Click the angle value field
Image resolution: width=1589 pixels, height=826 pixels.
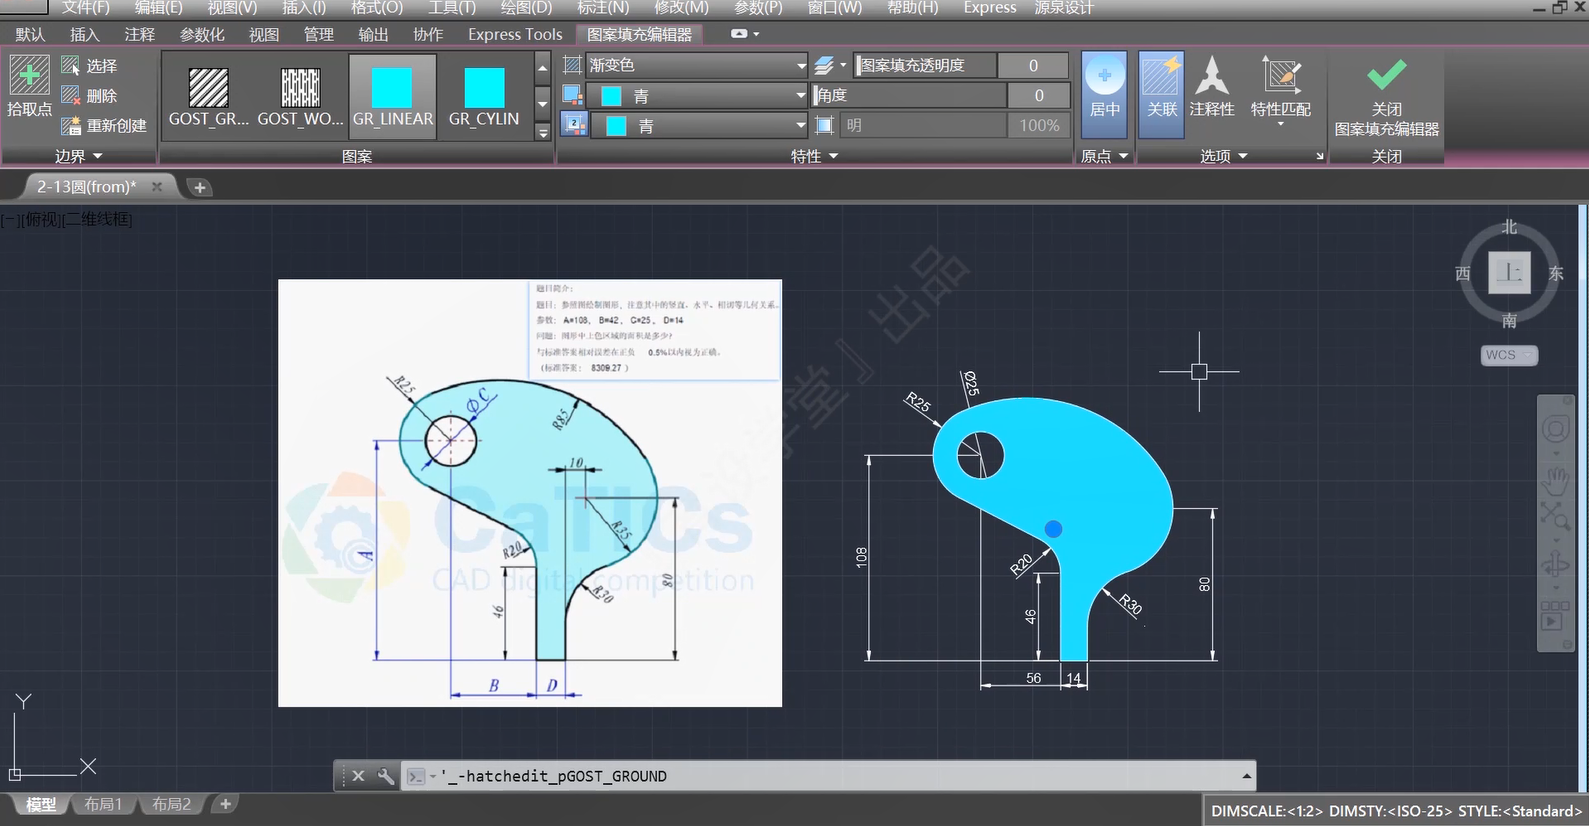pos(1038,95)
